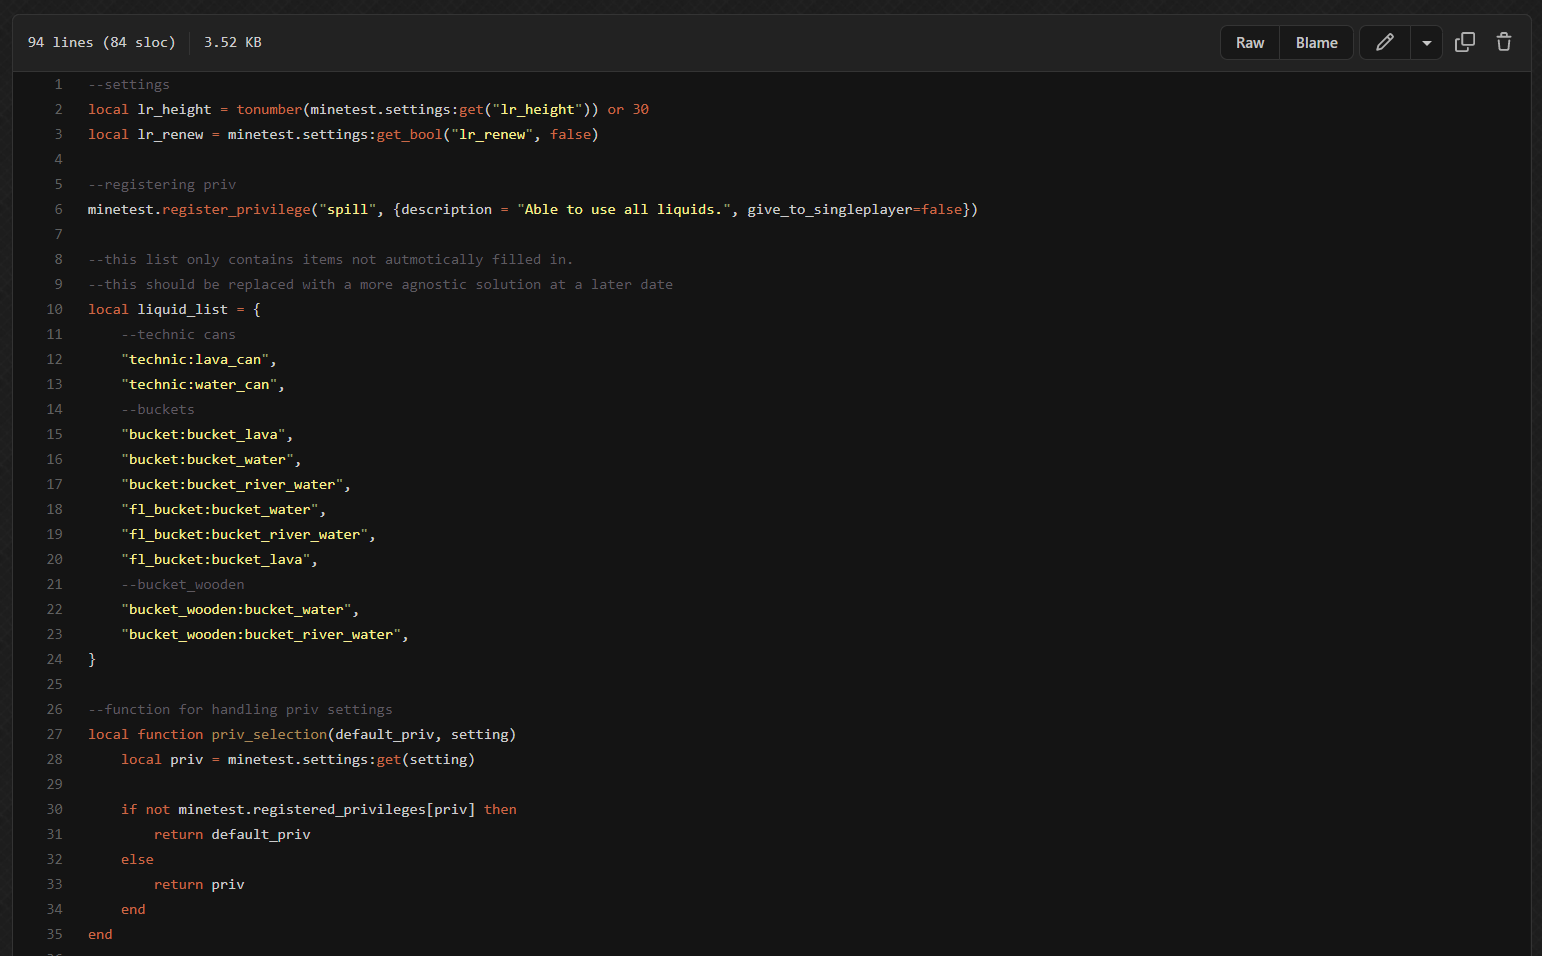Select line number 10 for liquid_list
Screen dimensions: 1542x956
tap(55, 310)
